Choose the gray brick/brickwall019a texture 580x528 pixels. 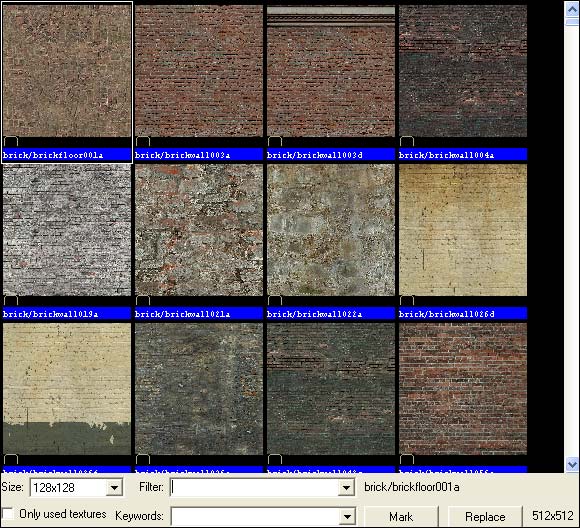tap(67, 230)
